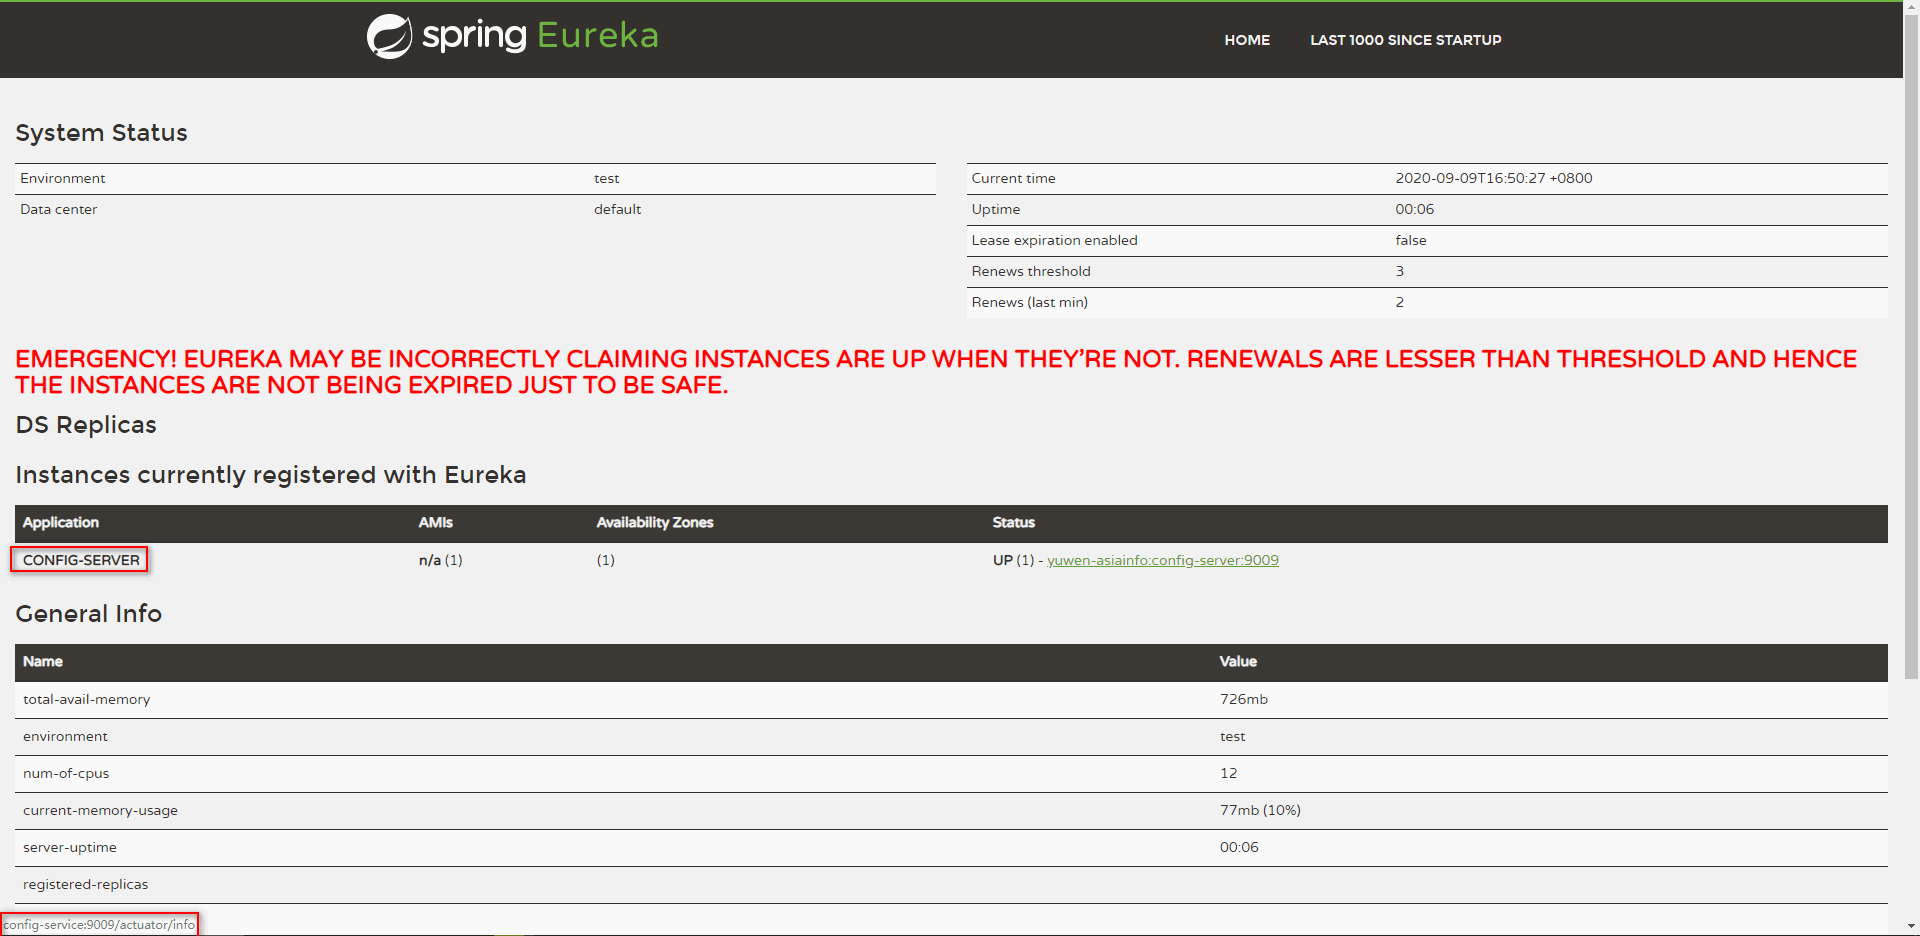This screenshot has height=936, width=1920.
Task: Click the 'UP (1)' status text
Action: point(1014,560)
